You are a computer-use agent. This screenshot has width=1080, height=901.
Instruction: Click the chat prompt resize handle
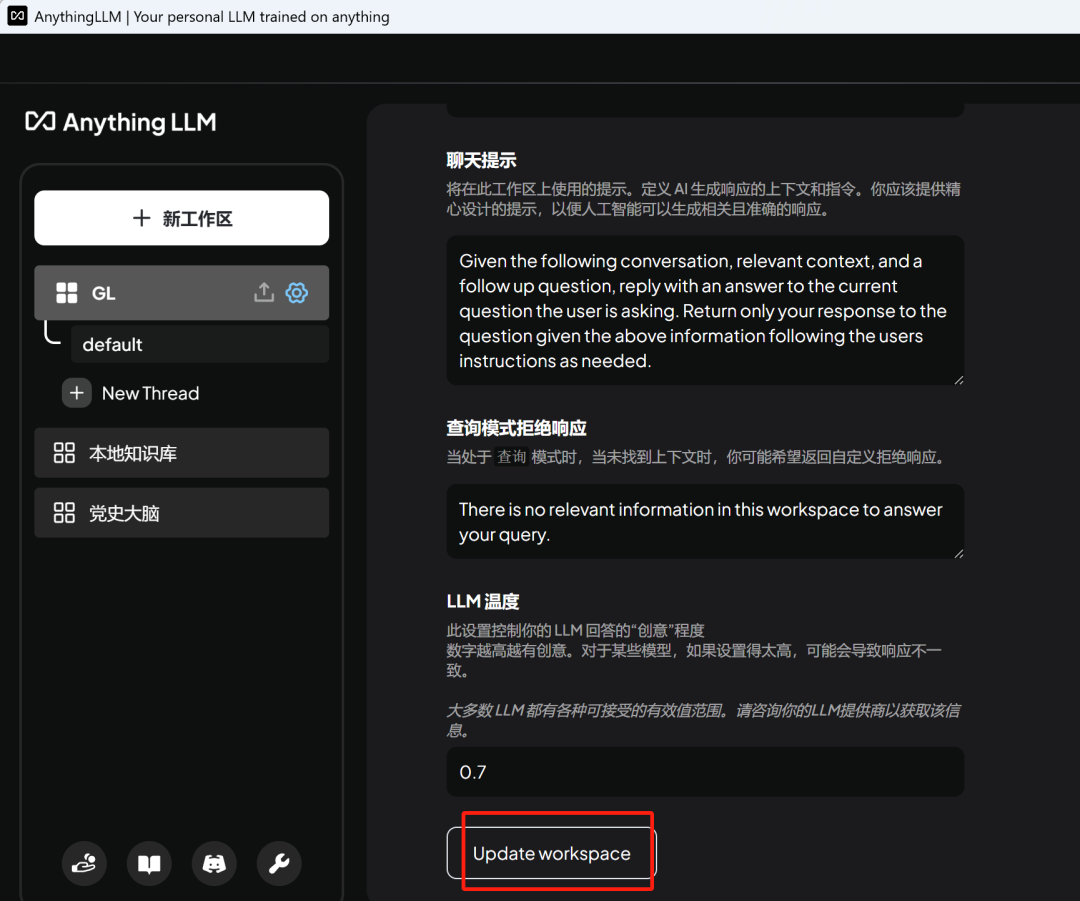click(958, 380)
